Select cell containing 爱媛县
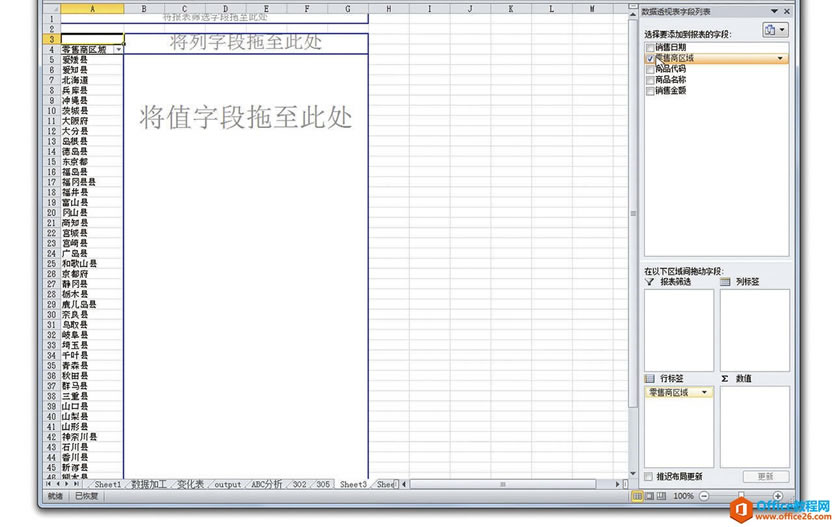835x527 pixels. pyautogui.click(x=92, y=60)
